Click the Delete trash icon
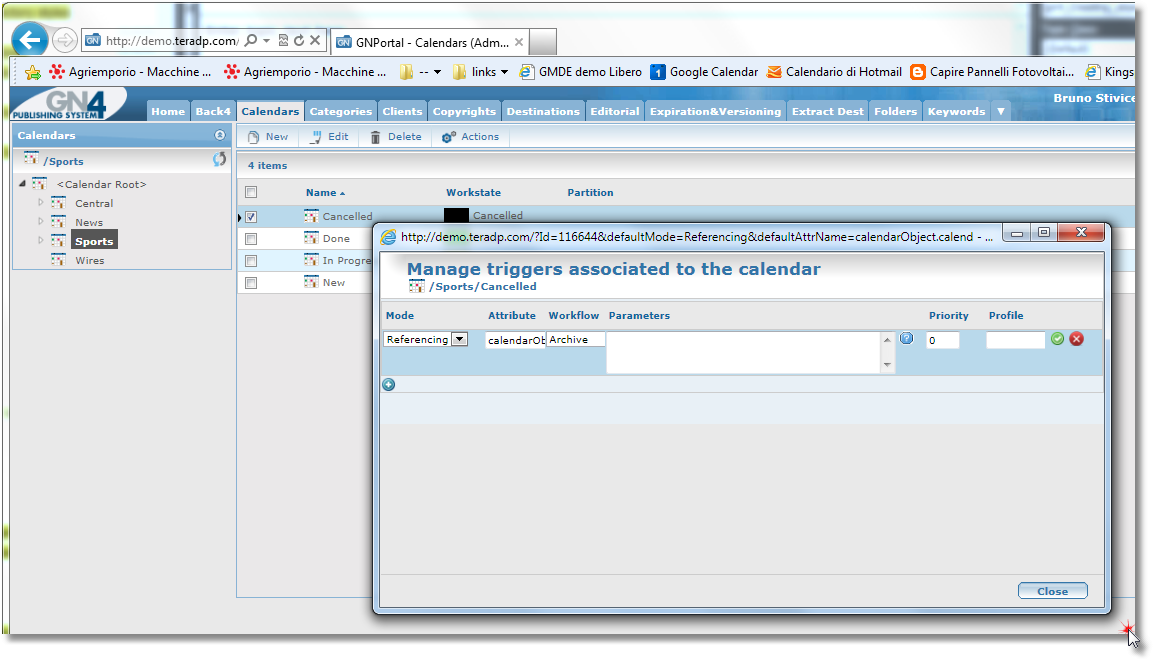The width and height of the screenshot is (1158, 662). (x=375, y=137)
